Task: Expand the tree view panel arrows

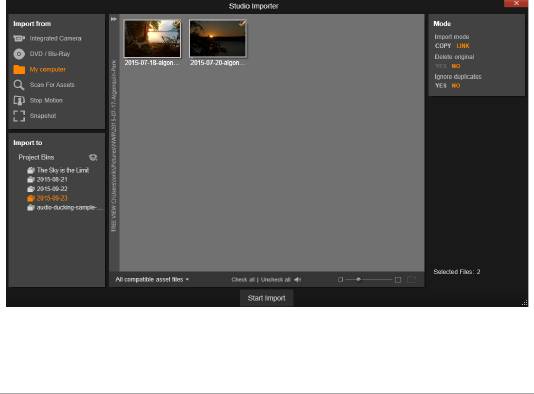Action: click(x=114, y=19)
